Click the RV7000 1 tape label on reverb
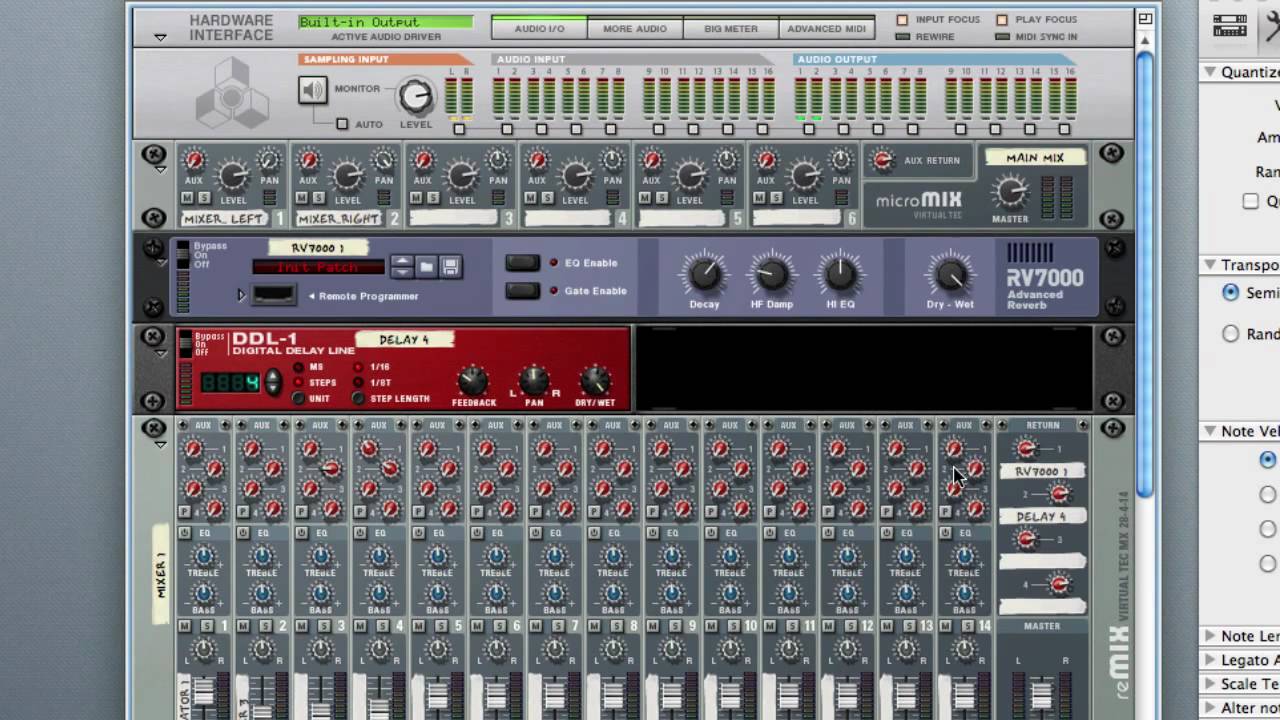The width and height of the screenshot is (1280, 720). 318,248
